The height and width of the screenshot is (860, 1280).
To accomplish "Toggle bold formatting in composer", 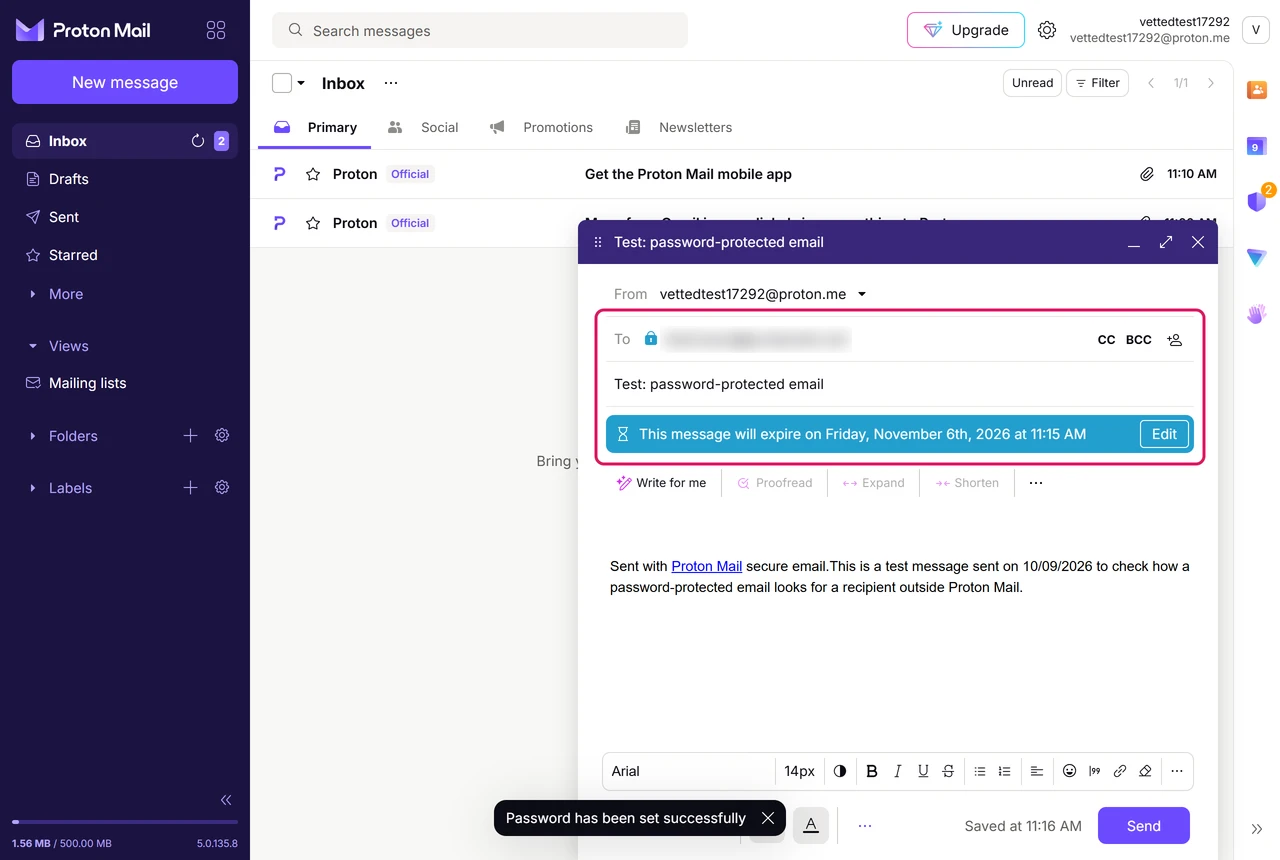I will pyautogui.click(x=872, y=771).
